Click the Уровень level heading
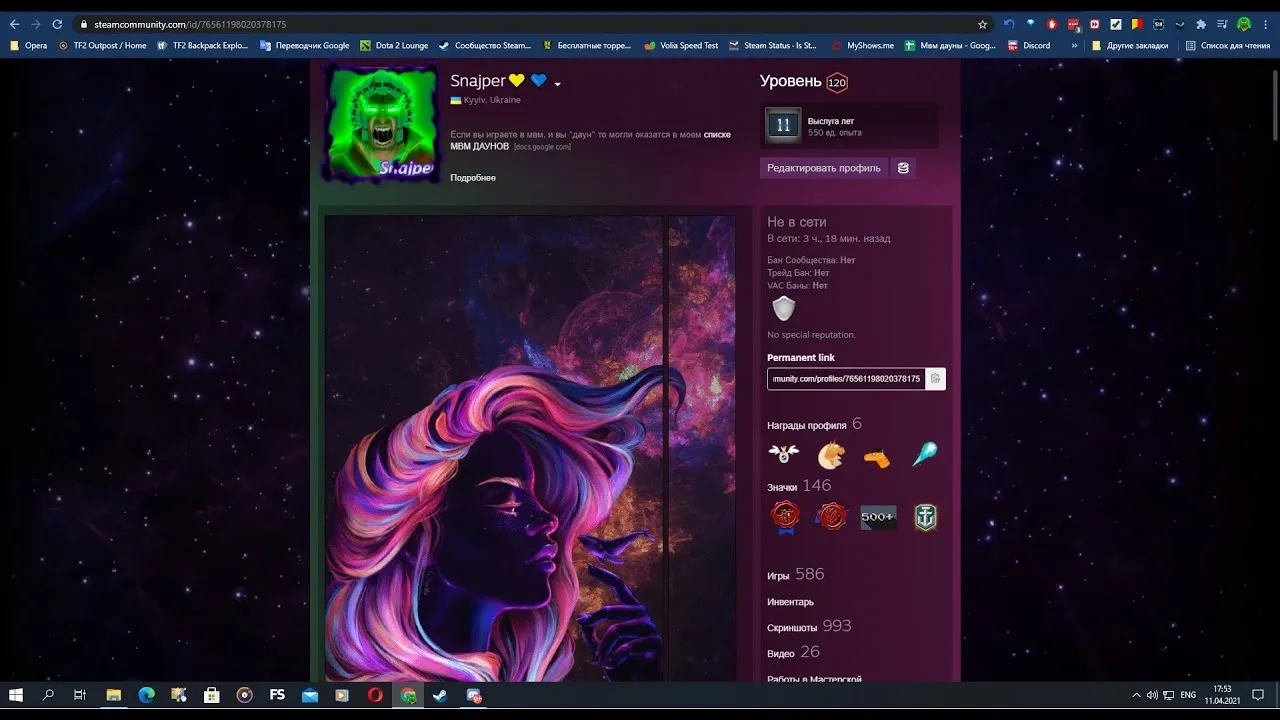Viewport: 1280px width, 720px height. (x=790, y=82)
